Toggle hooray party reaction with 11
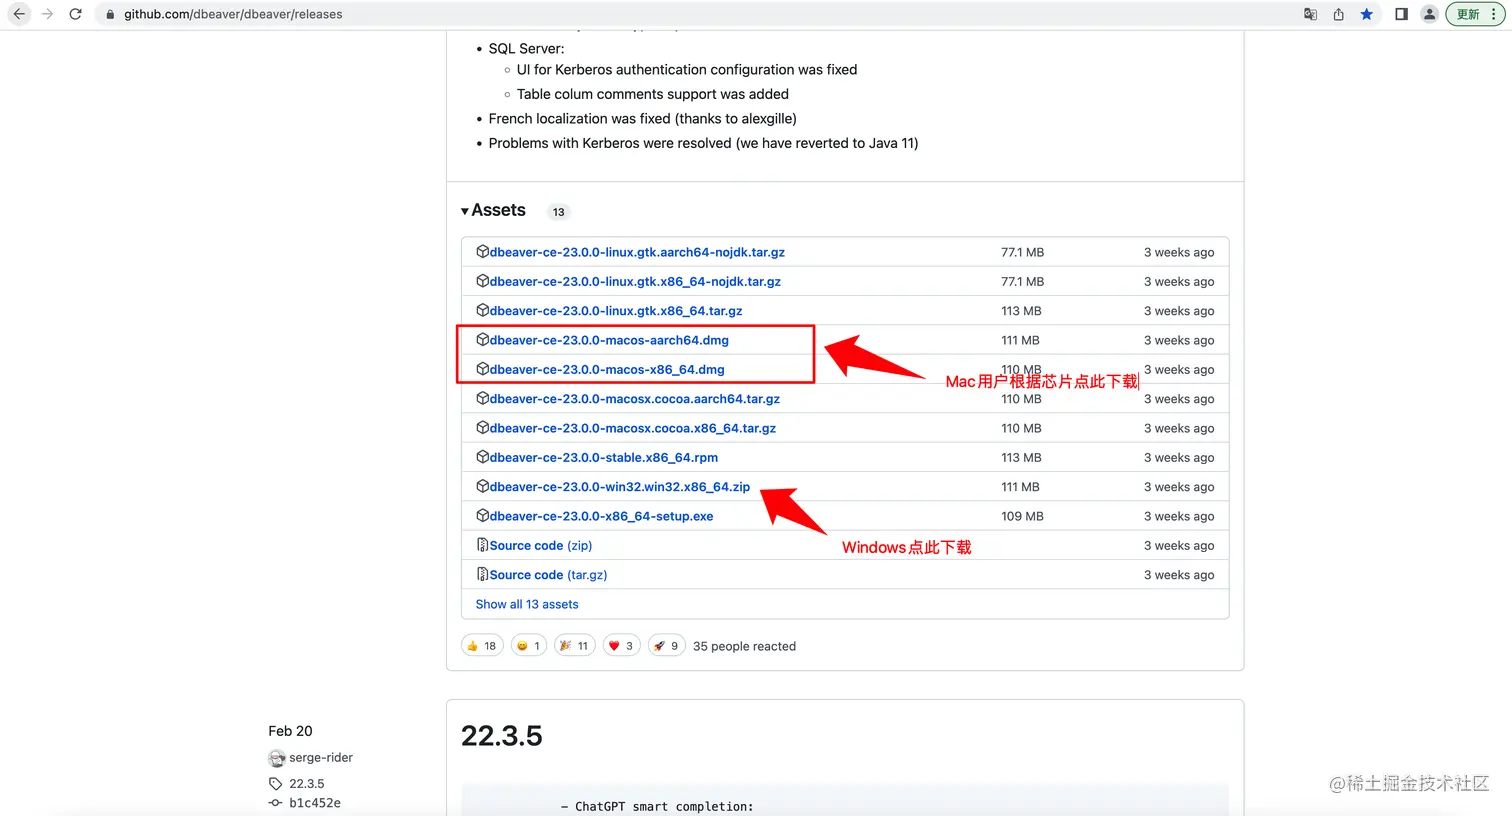The height and width of the screenshot is (816, 1512). [x=575, y=646]
